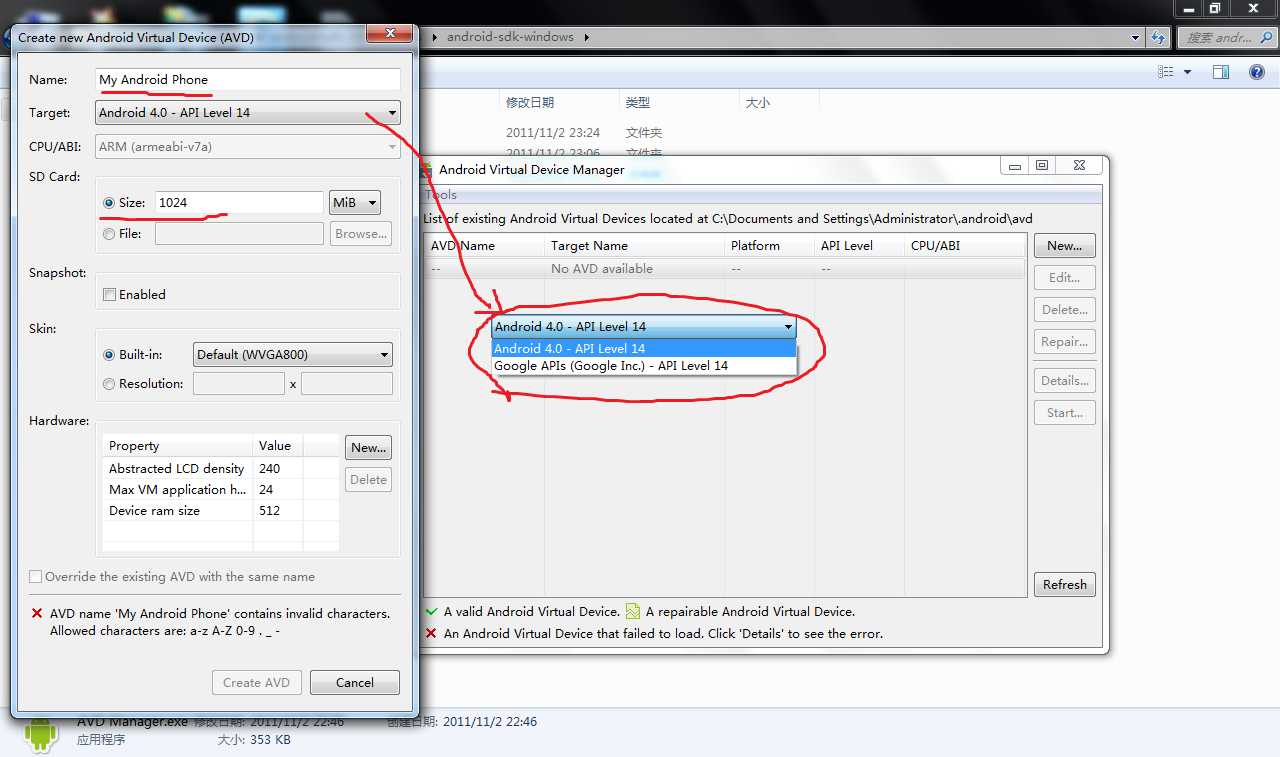
Task: Click the Edit... button
Action: point(1065,278)
